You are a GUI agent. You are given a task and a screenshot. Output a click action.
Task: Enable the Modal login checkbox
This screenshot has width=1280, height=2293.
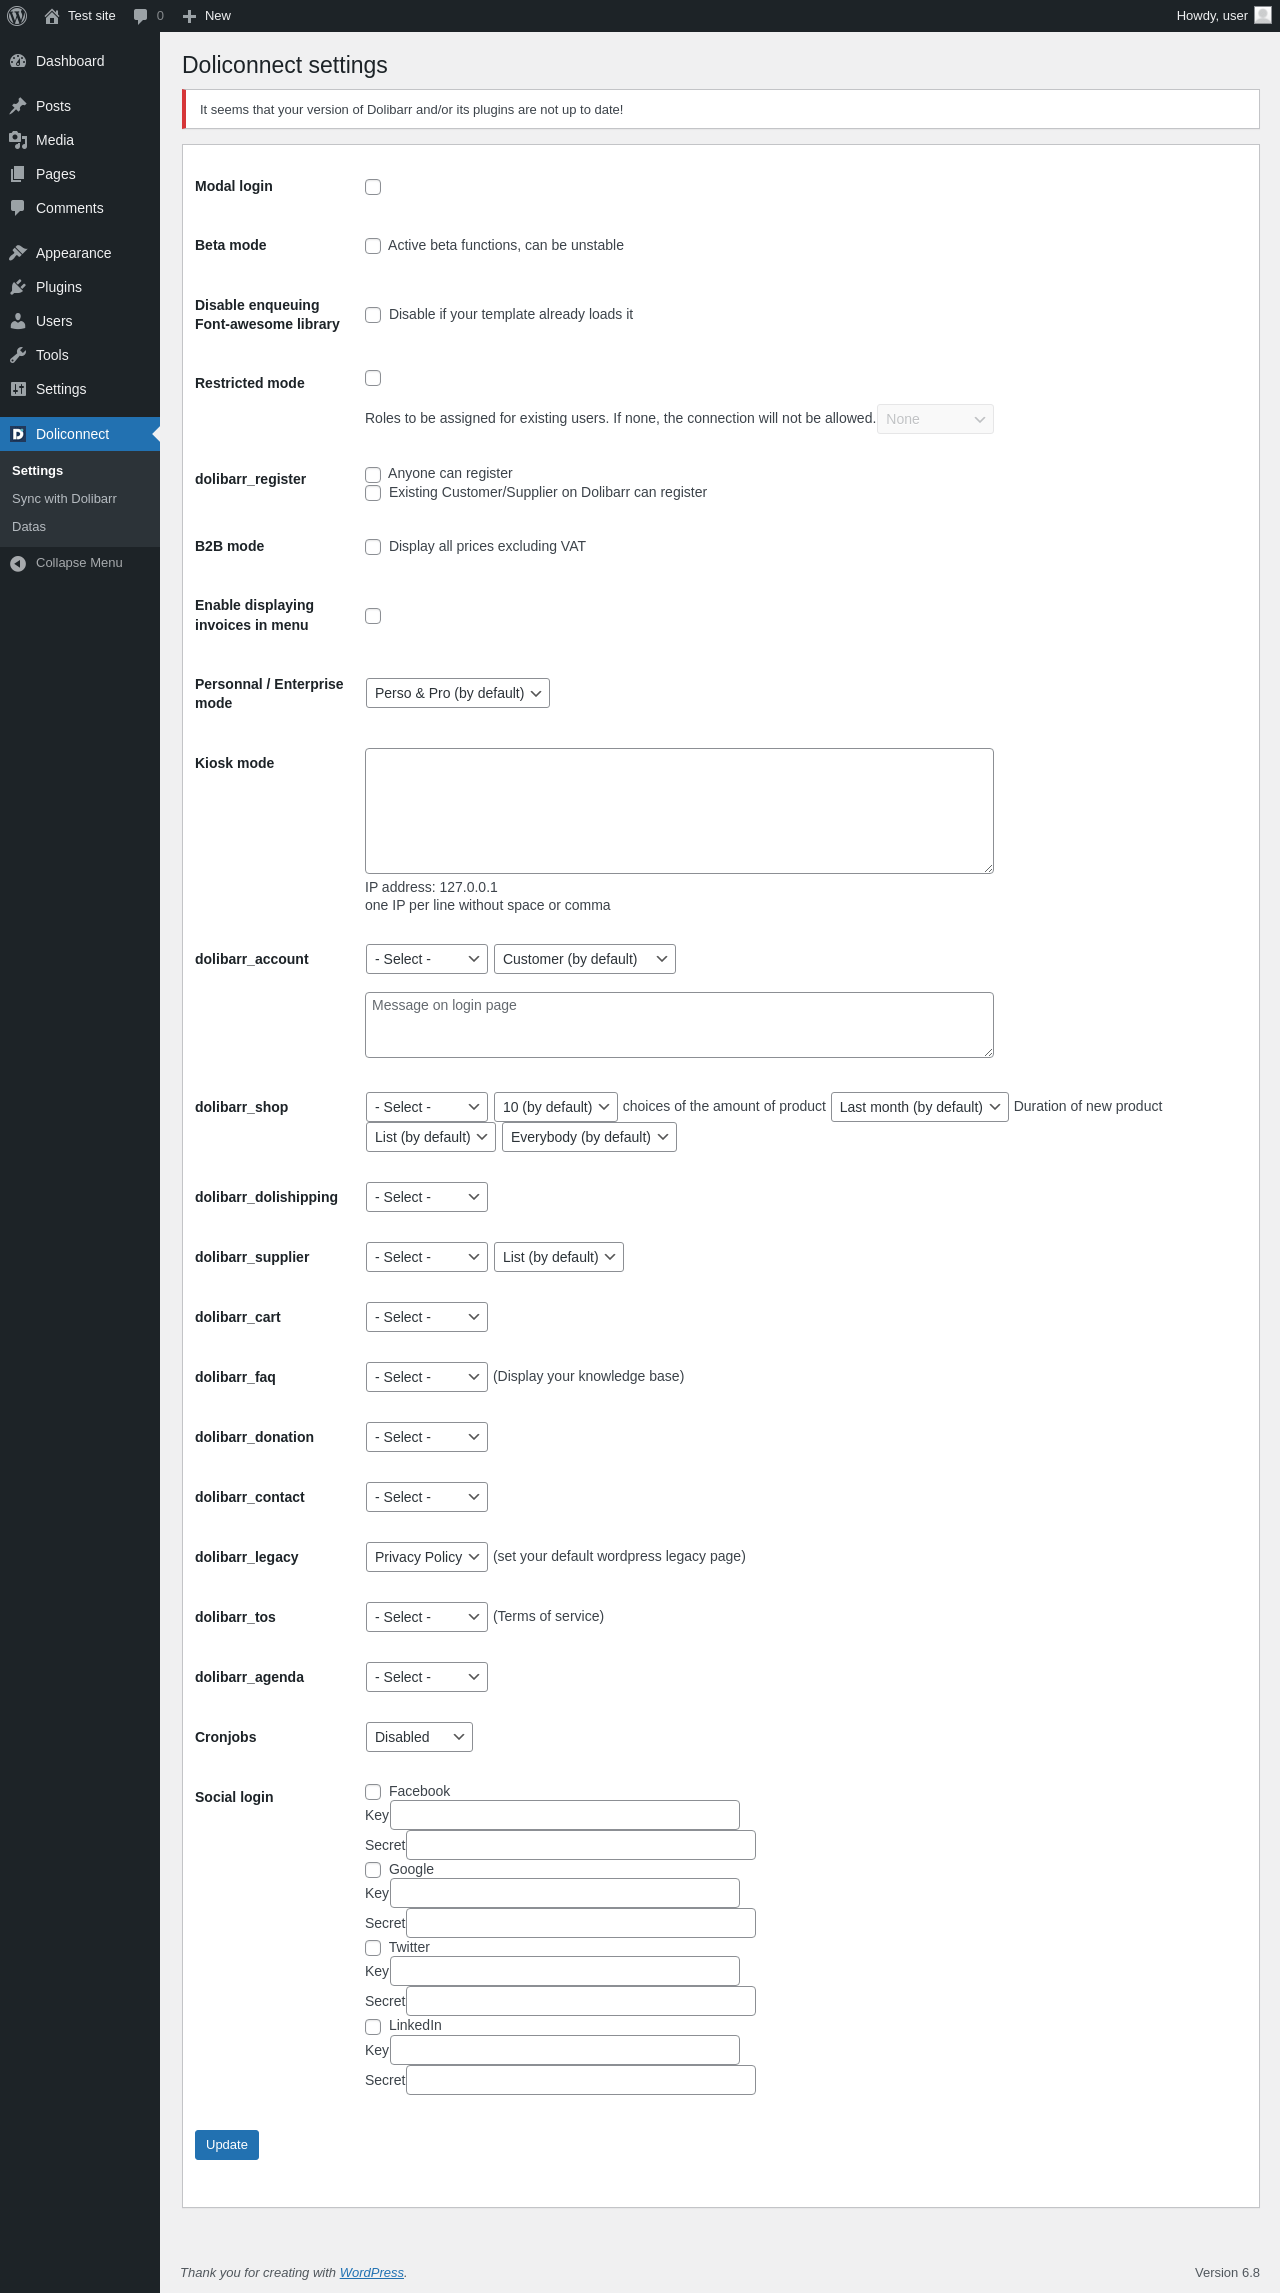[373, 187]
